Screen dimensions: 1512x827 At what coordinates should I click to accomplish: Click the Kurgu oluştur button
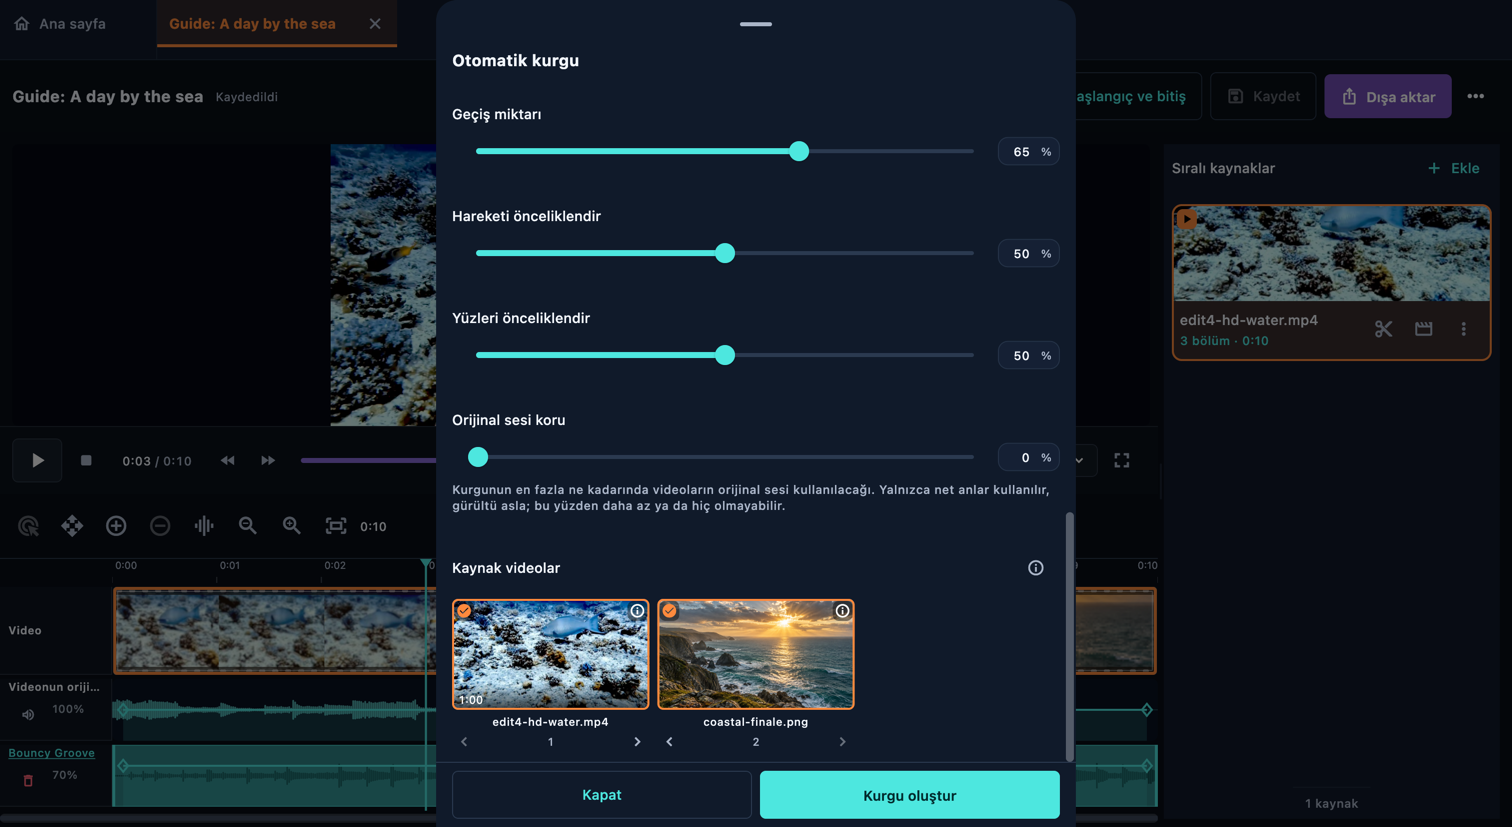tap(909, 795)
